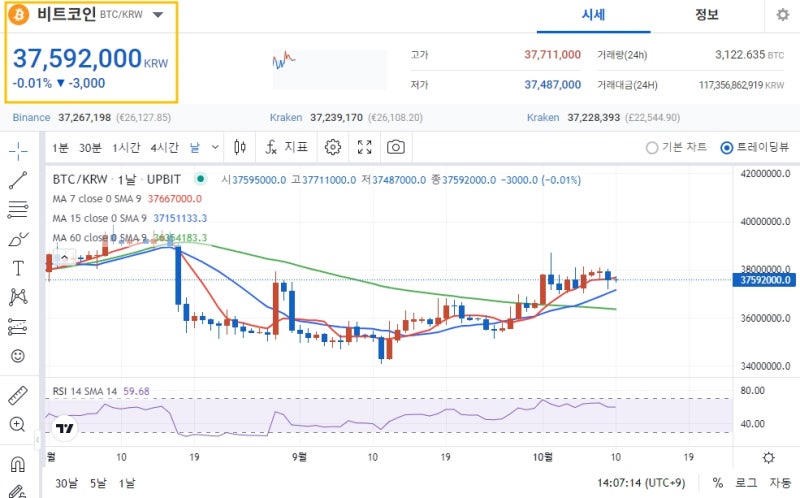
Task: Click the Kraken price 37,228,393
Action: click(593, 117)
